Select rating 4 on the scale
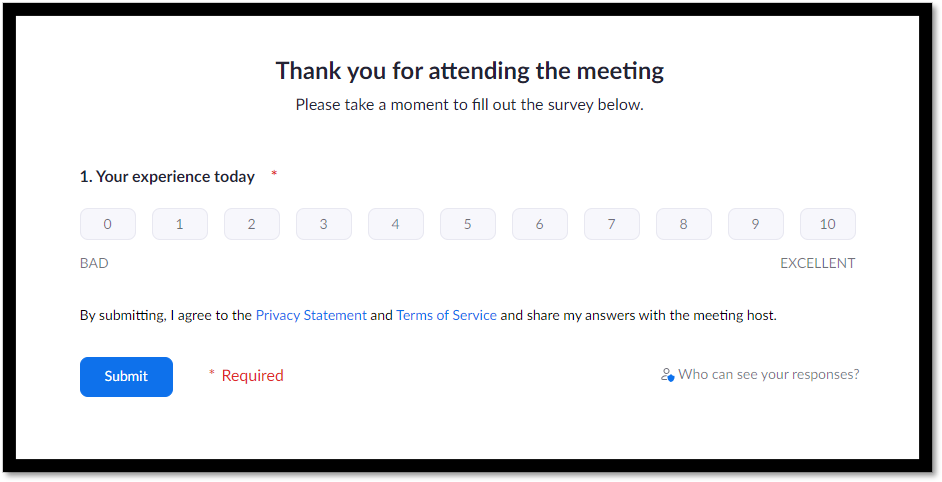 [x=396, y=224]
